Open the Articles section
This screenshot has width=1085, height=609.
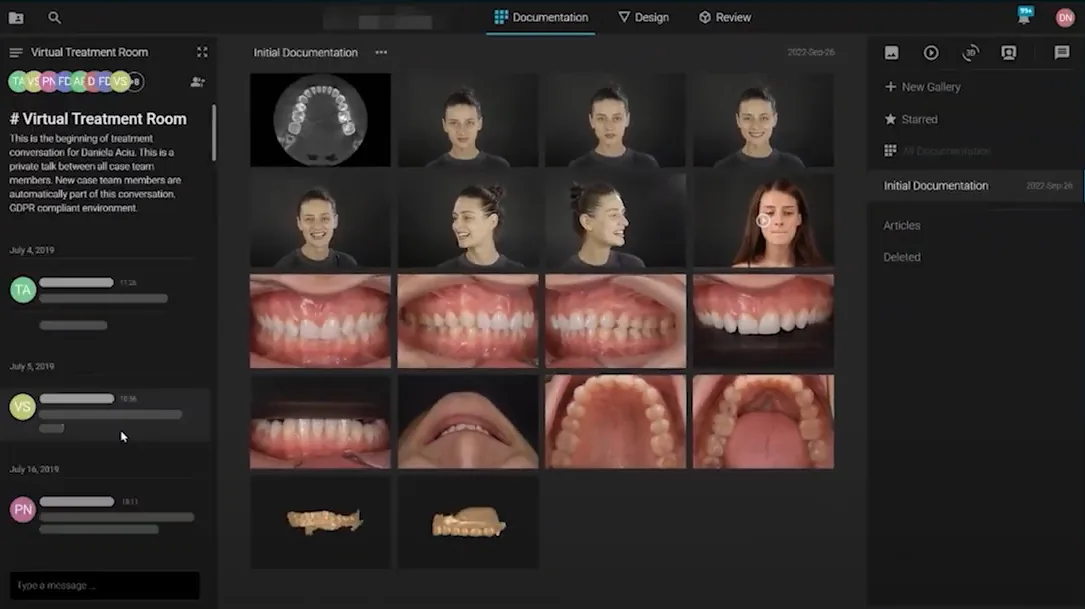coord(902,226)
